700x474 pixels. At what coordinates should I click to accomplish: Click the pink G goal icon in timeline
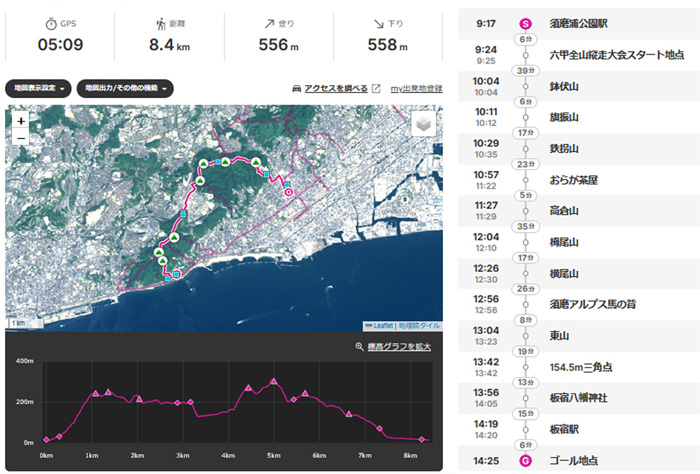click(x=525, y=461)
